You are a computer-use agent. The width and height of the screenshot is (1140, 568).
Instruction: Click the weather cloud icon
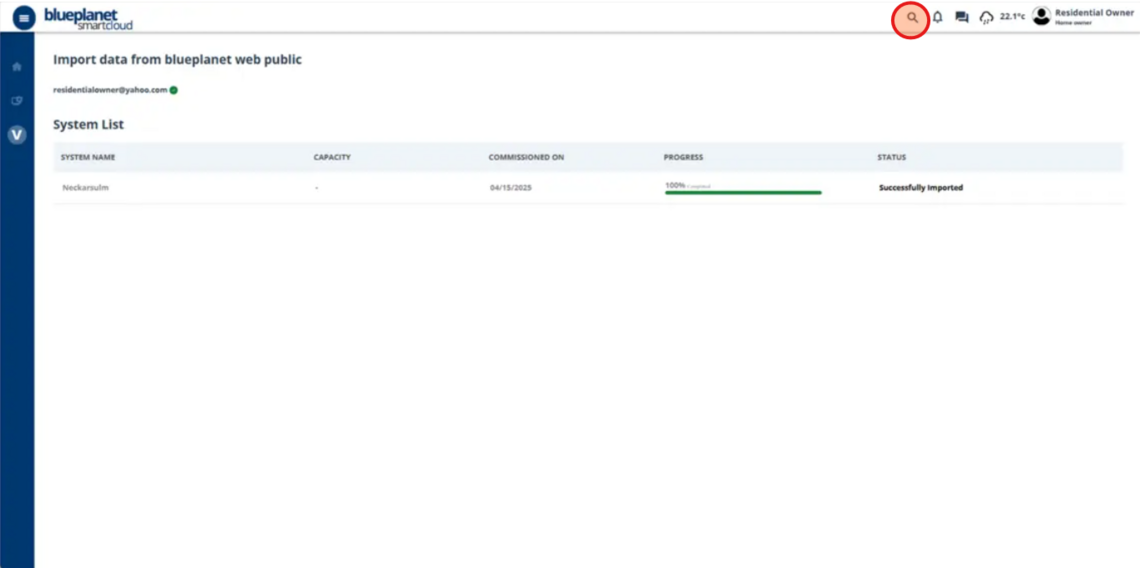[x=986, y=17]
